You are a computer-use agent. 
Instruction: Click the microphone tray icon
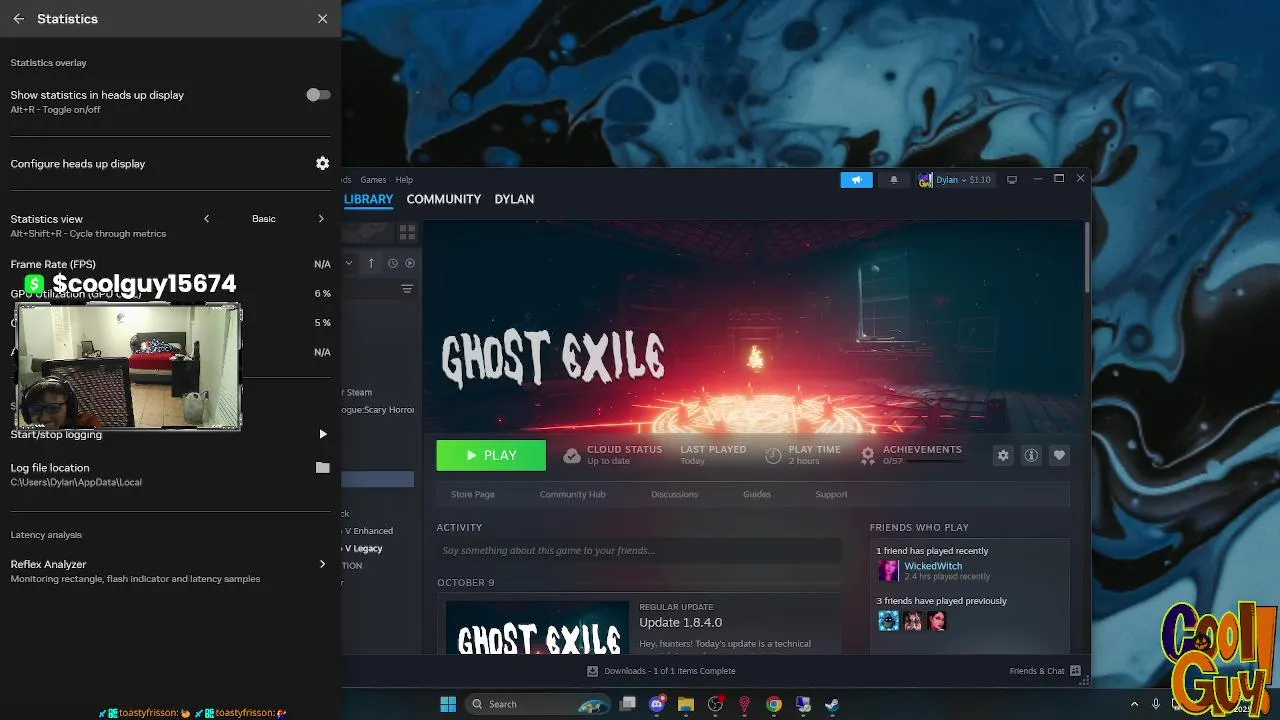(1157, 704)
